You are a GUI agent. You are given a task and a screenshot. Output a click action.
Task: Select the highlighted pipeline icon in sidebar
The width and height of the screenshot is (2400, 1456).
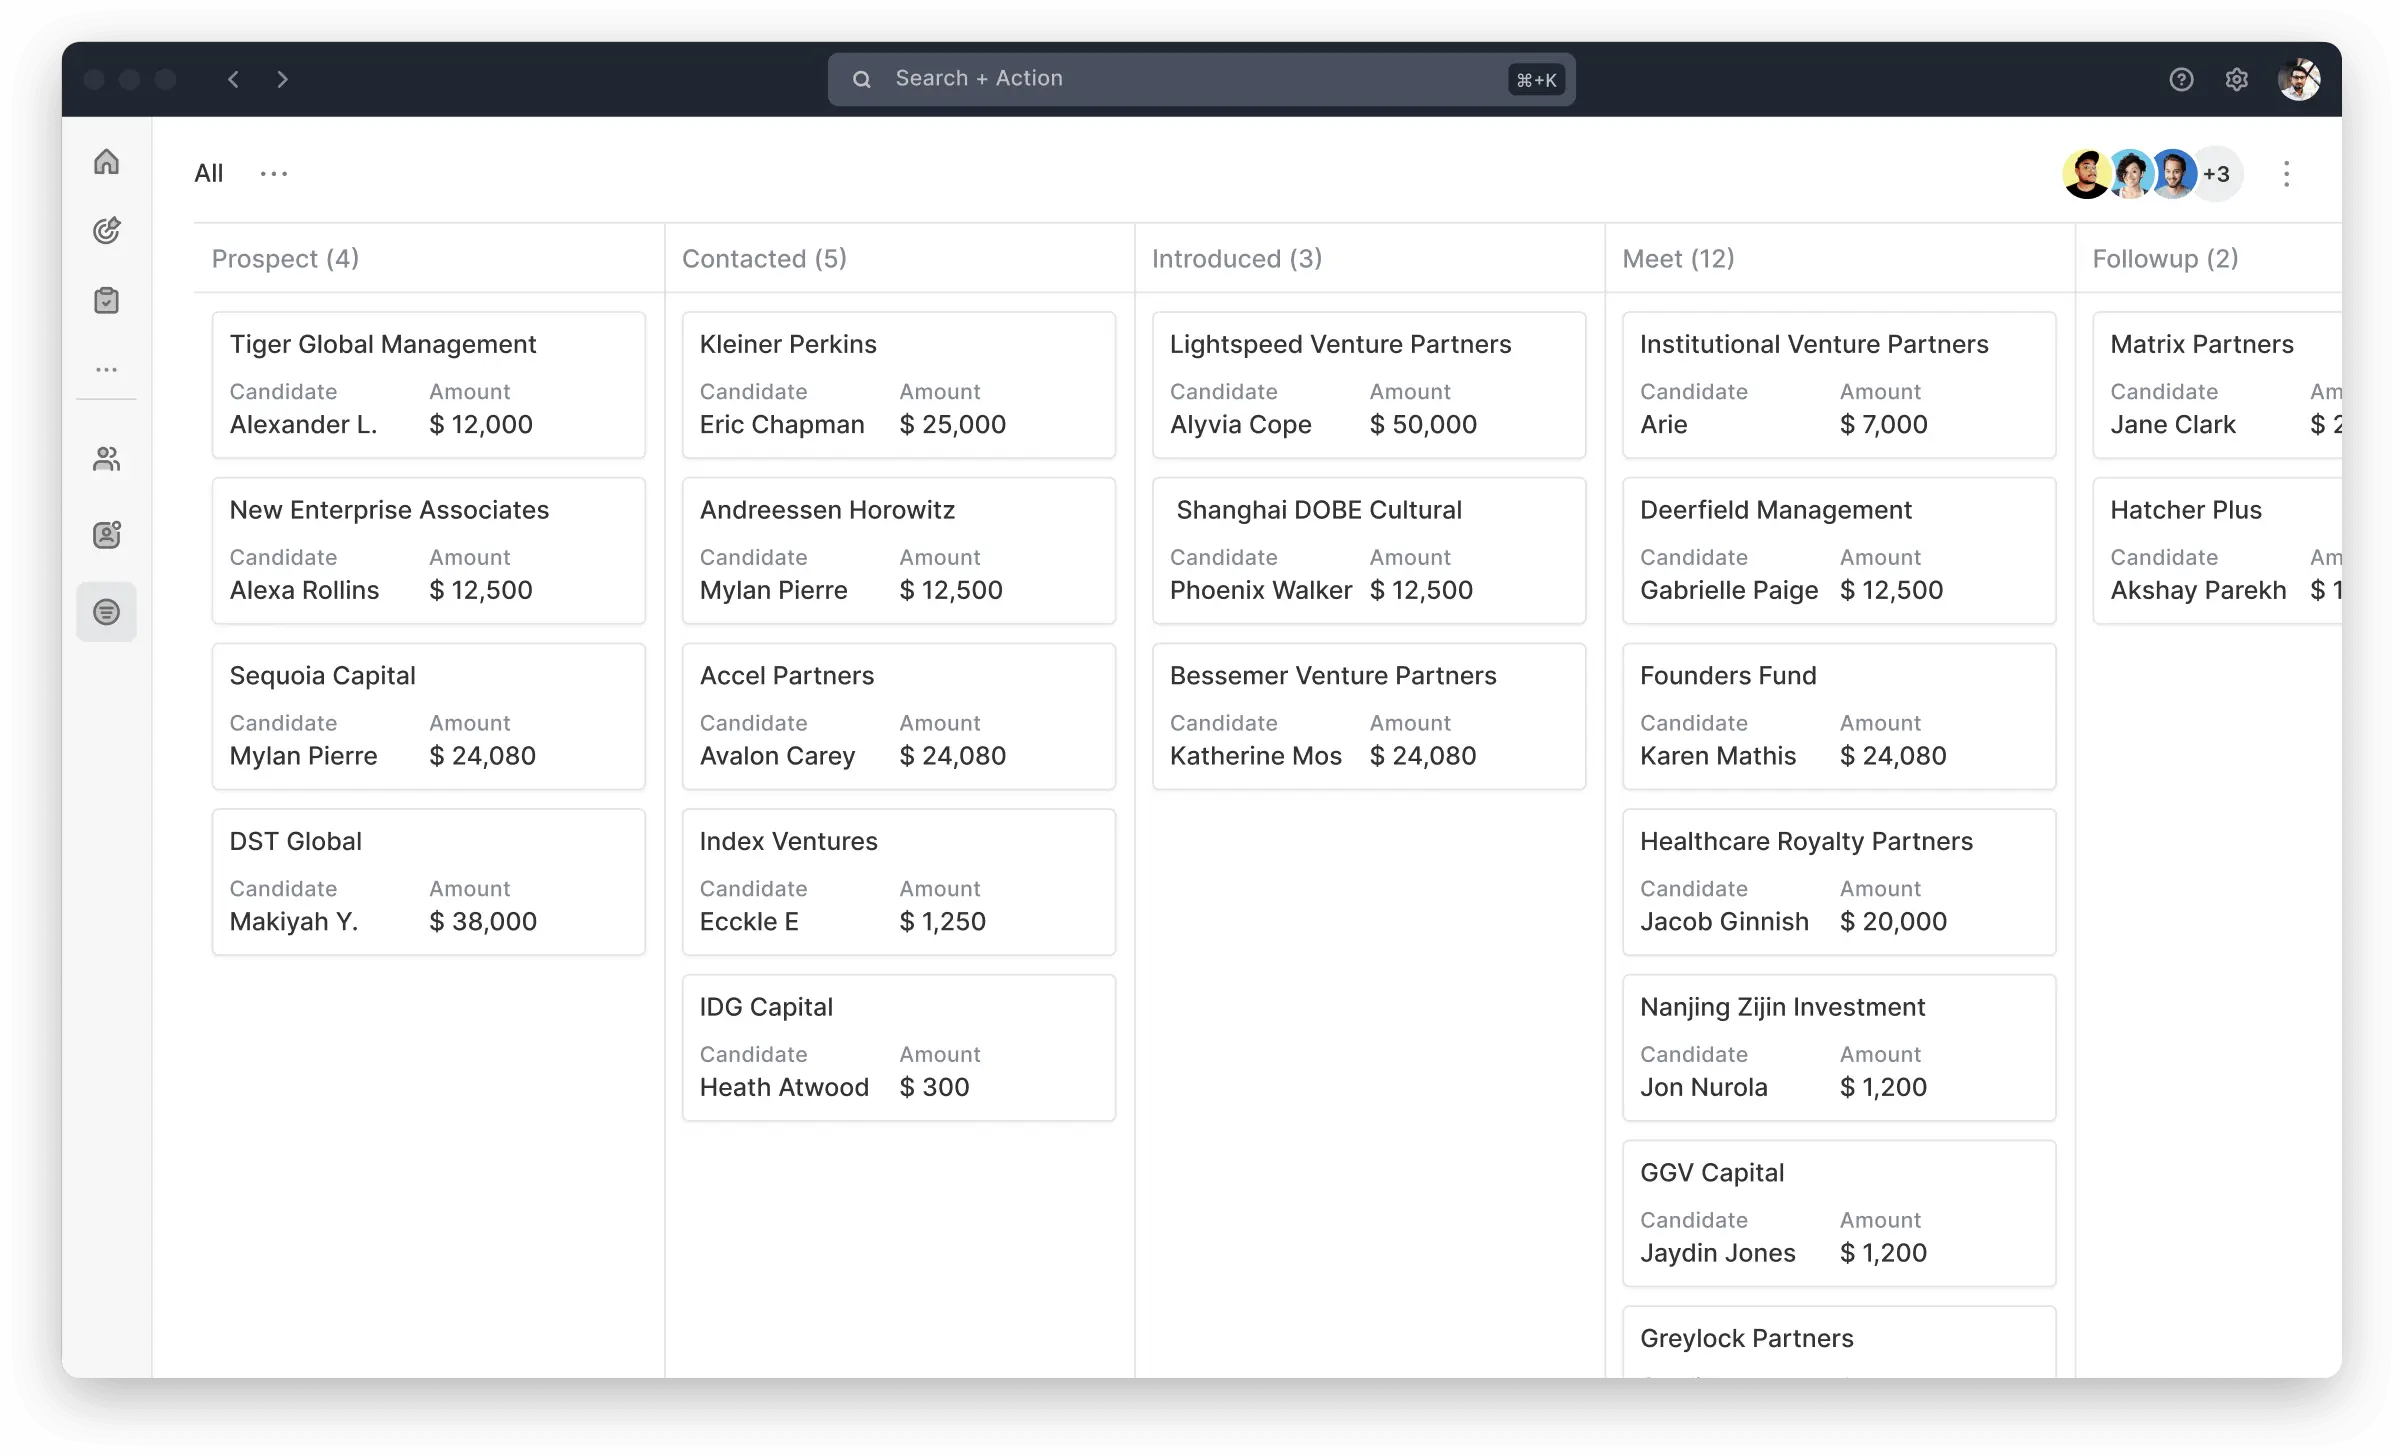[x=106, y=612]
